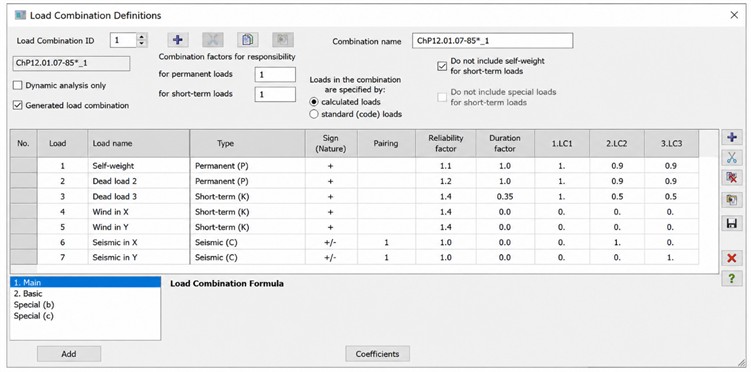Select 2. Basic in the combination list
Image resolution: width=751 pixels, height=372 pixels.
[x=85, y=293]
